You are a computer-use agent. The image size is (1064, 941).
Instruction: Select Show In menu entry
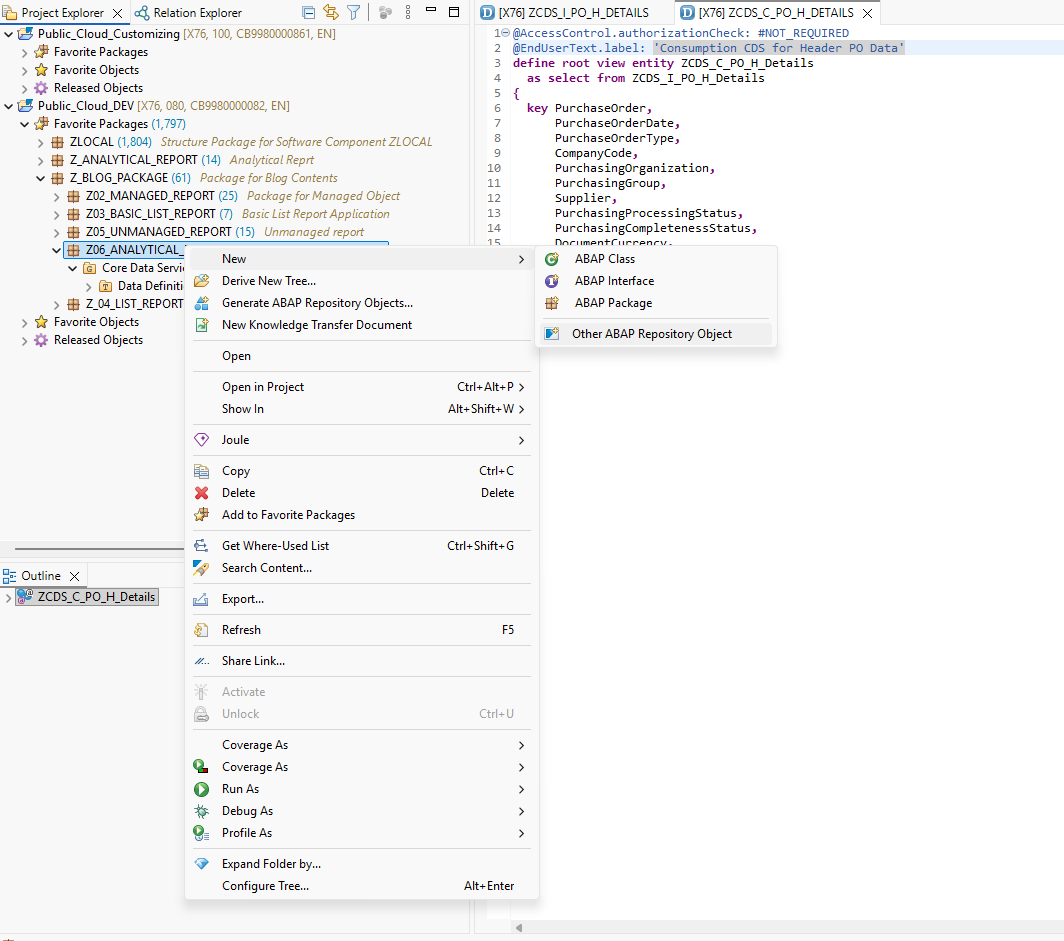(x=361, y=409)
